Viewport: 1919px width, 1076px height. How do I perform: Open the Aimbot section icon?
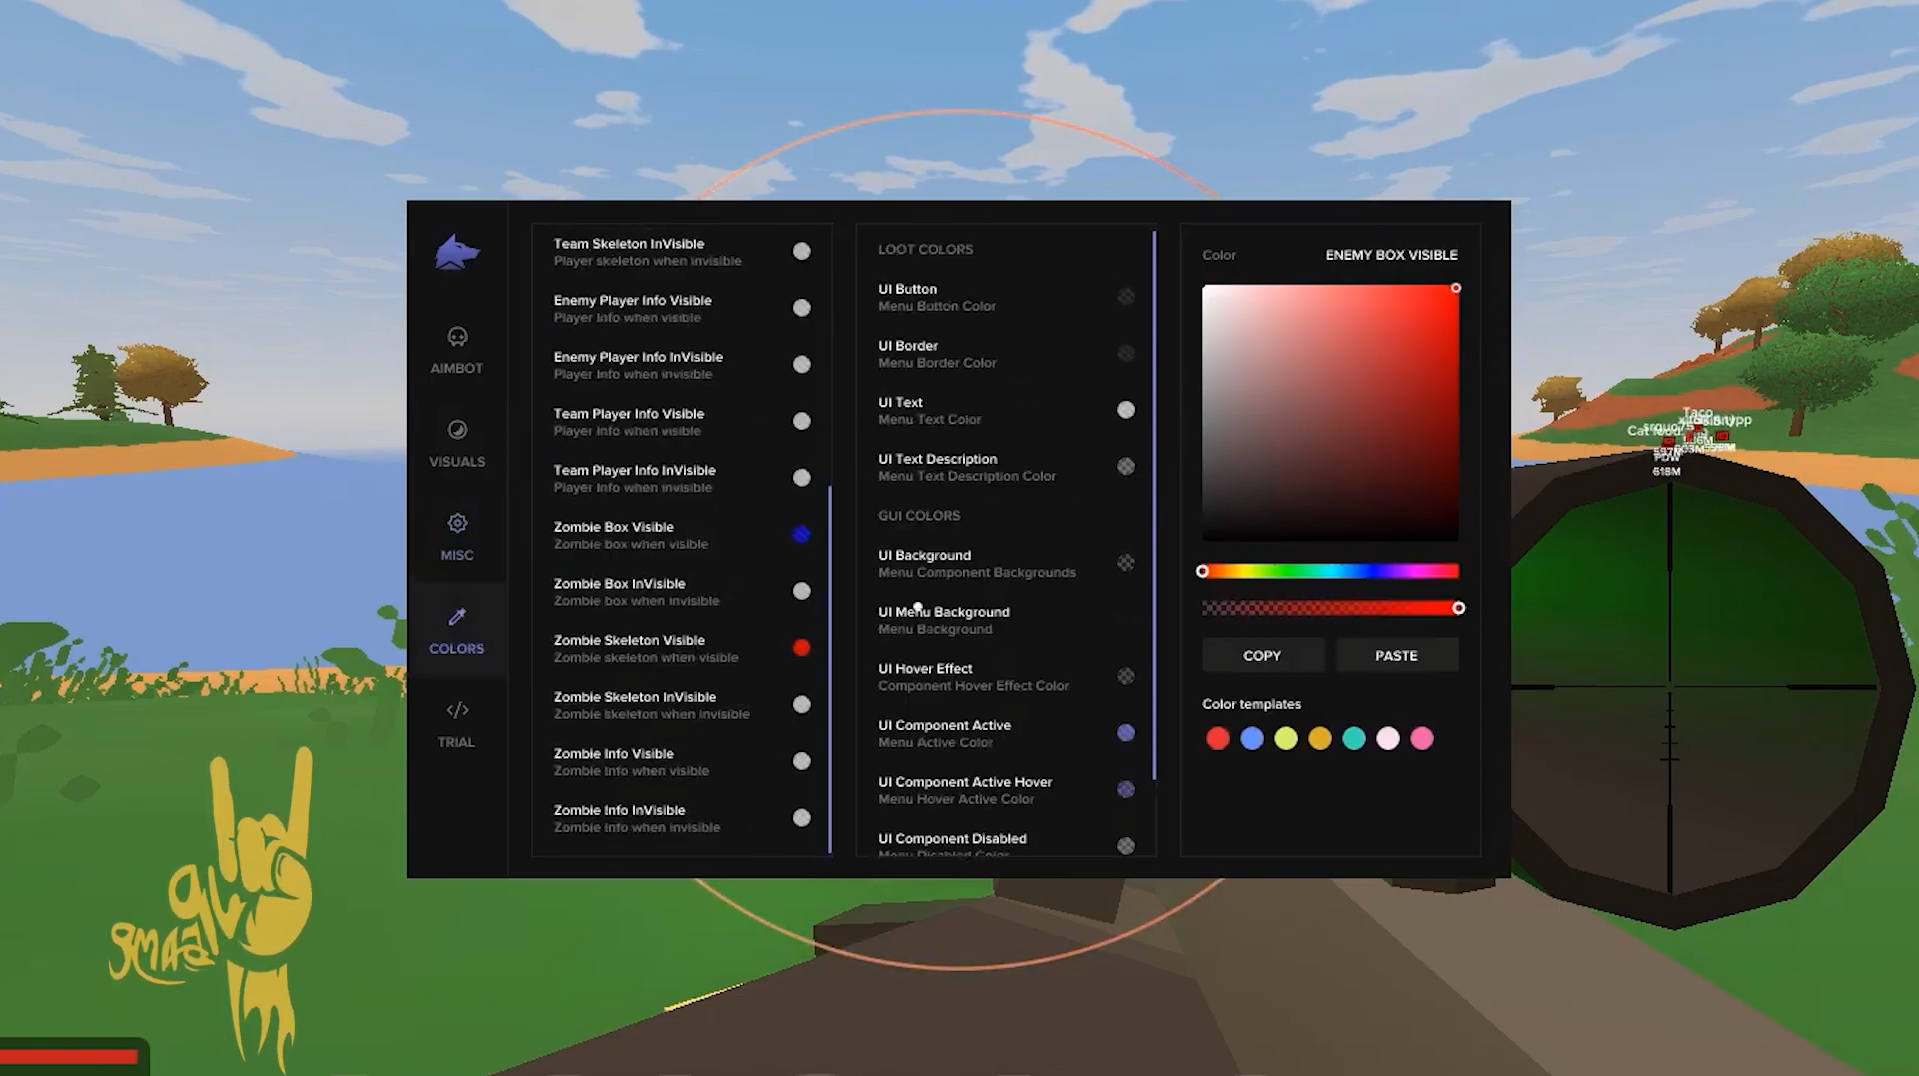(457, 337)
